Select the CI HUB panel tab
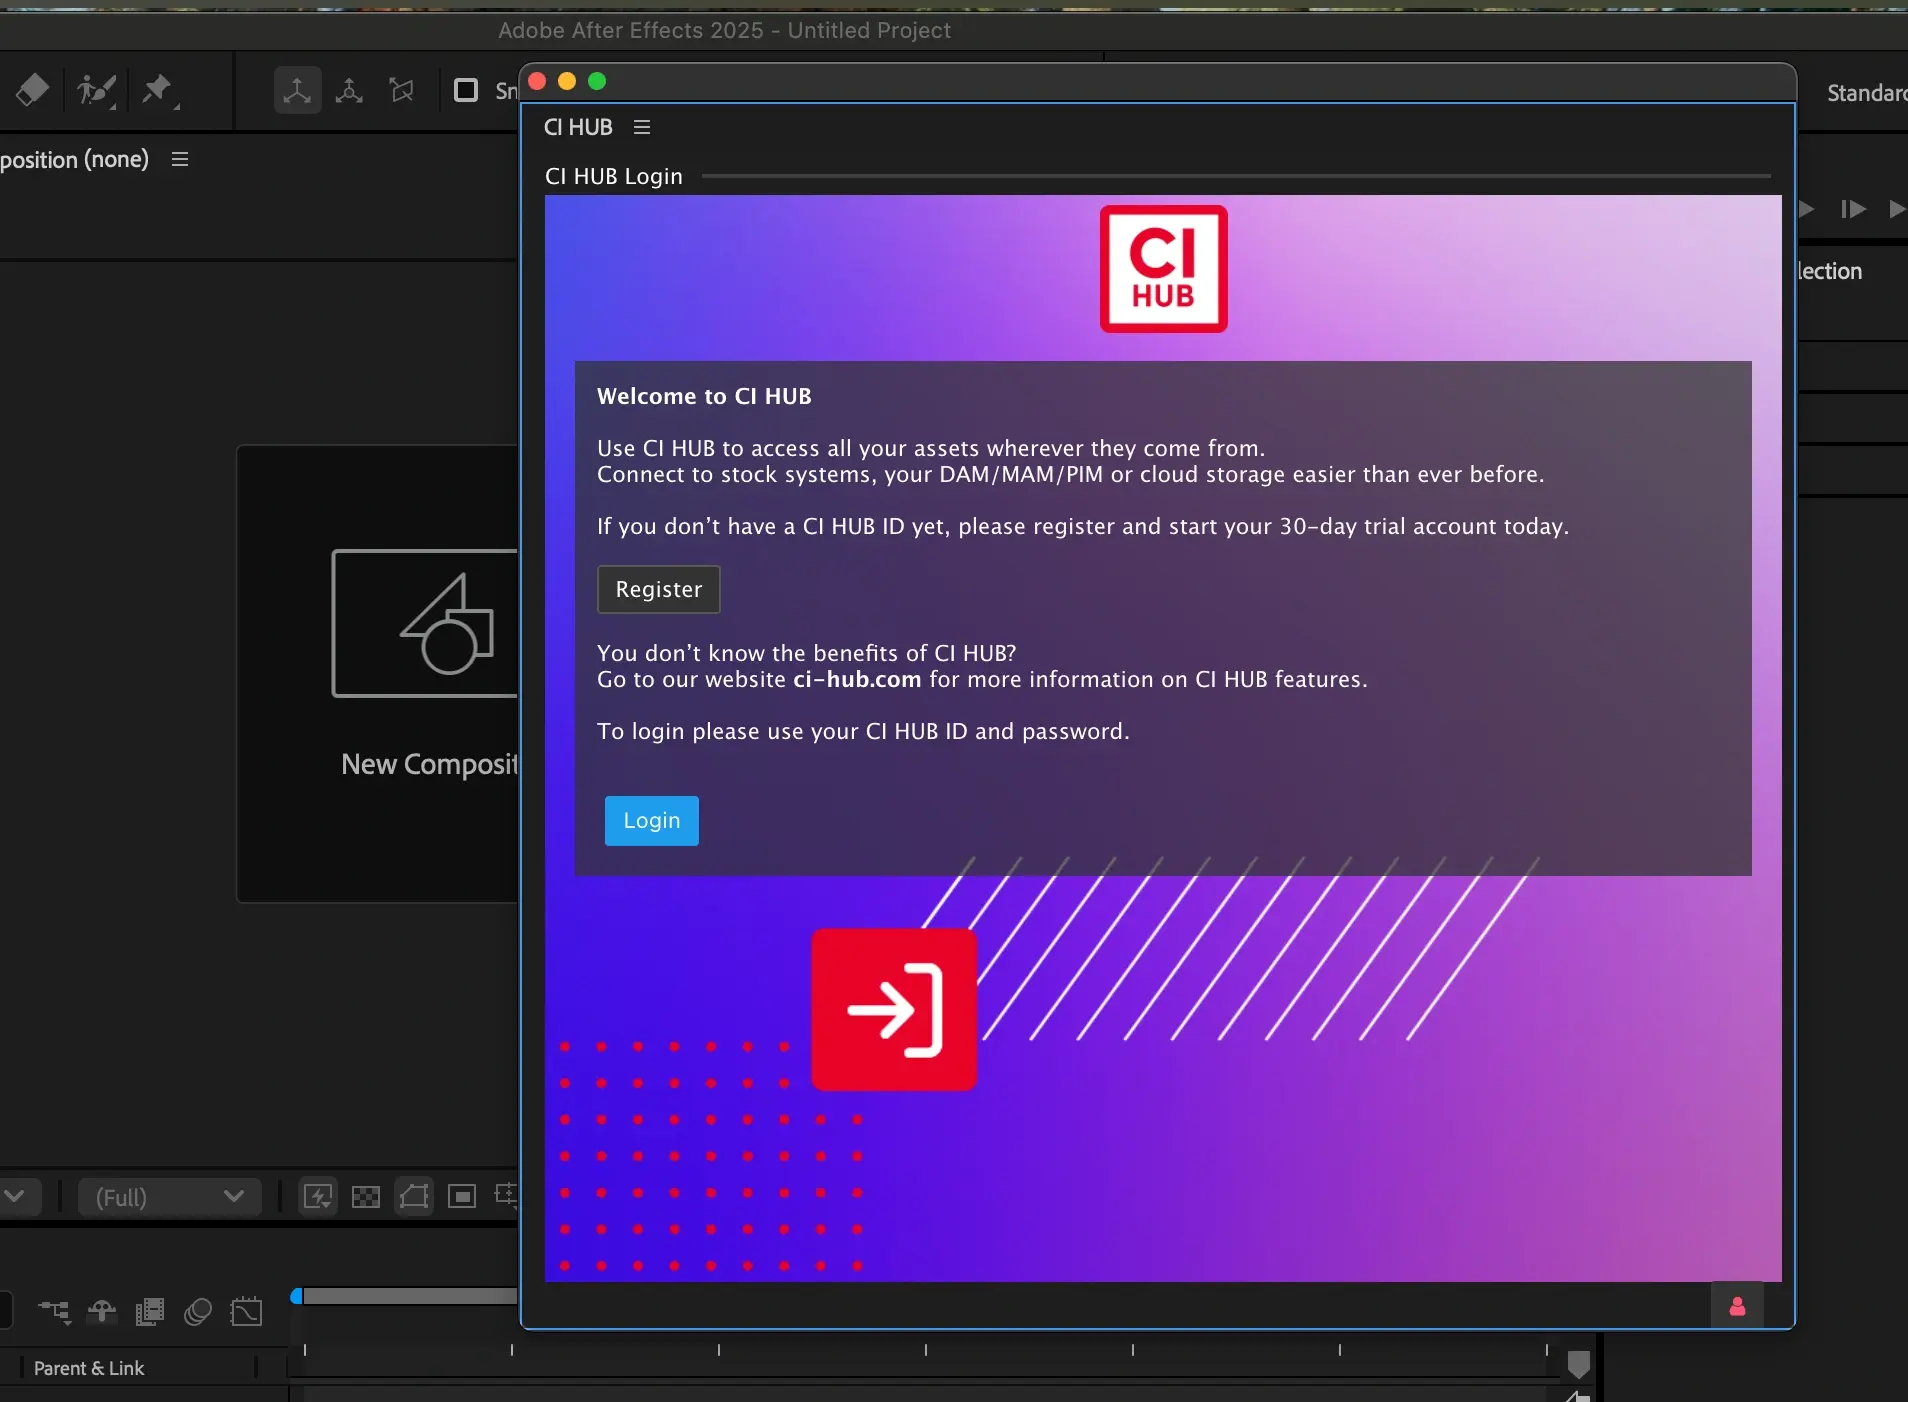Screen dimensions: 1908x1402 tap(578, 127)
